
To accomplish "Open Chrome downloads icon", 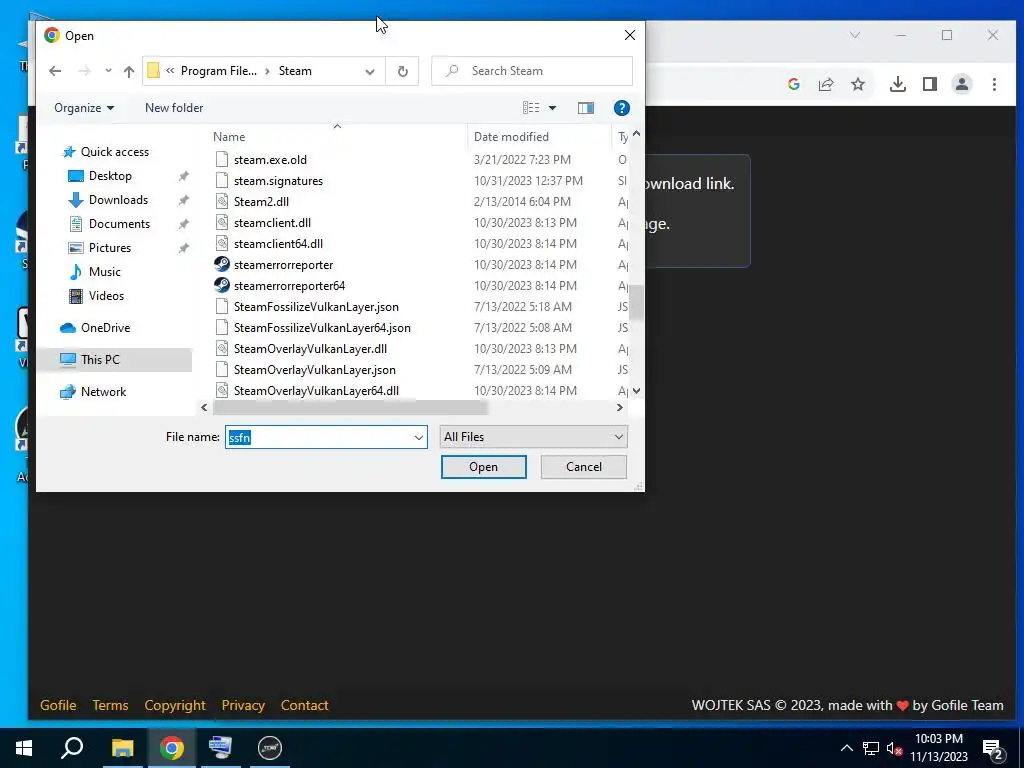I will point(897,84).
